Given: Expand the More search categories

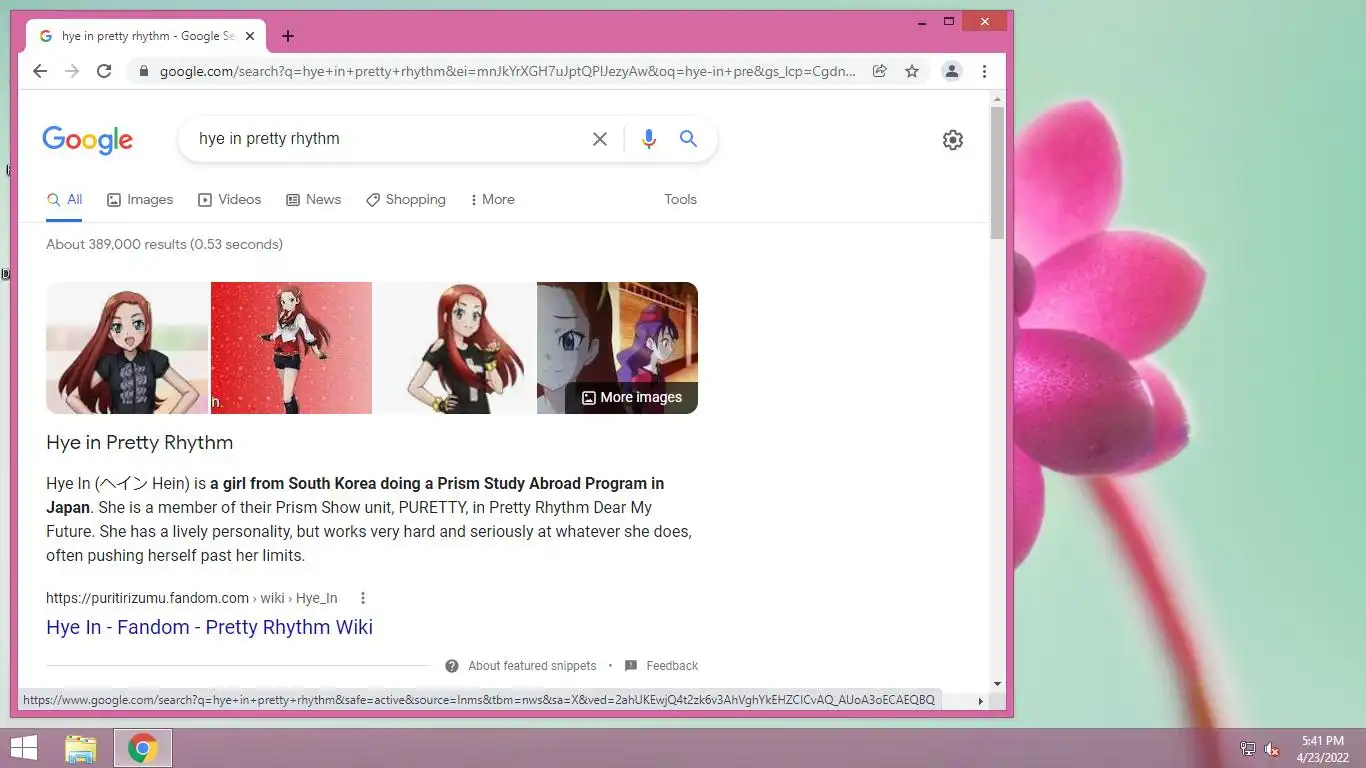Looking at the screenshot, I should [492, 199].
